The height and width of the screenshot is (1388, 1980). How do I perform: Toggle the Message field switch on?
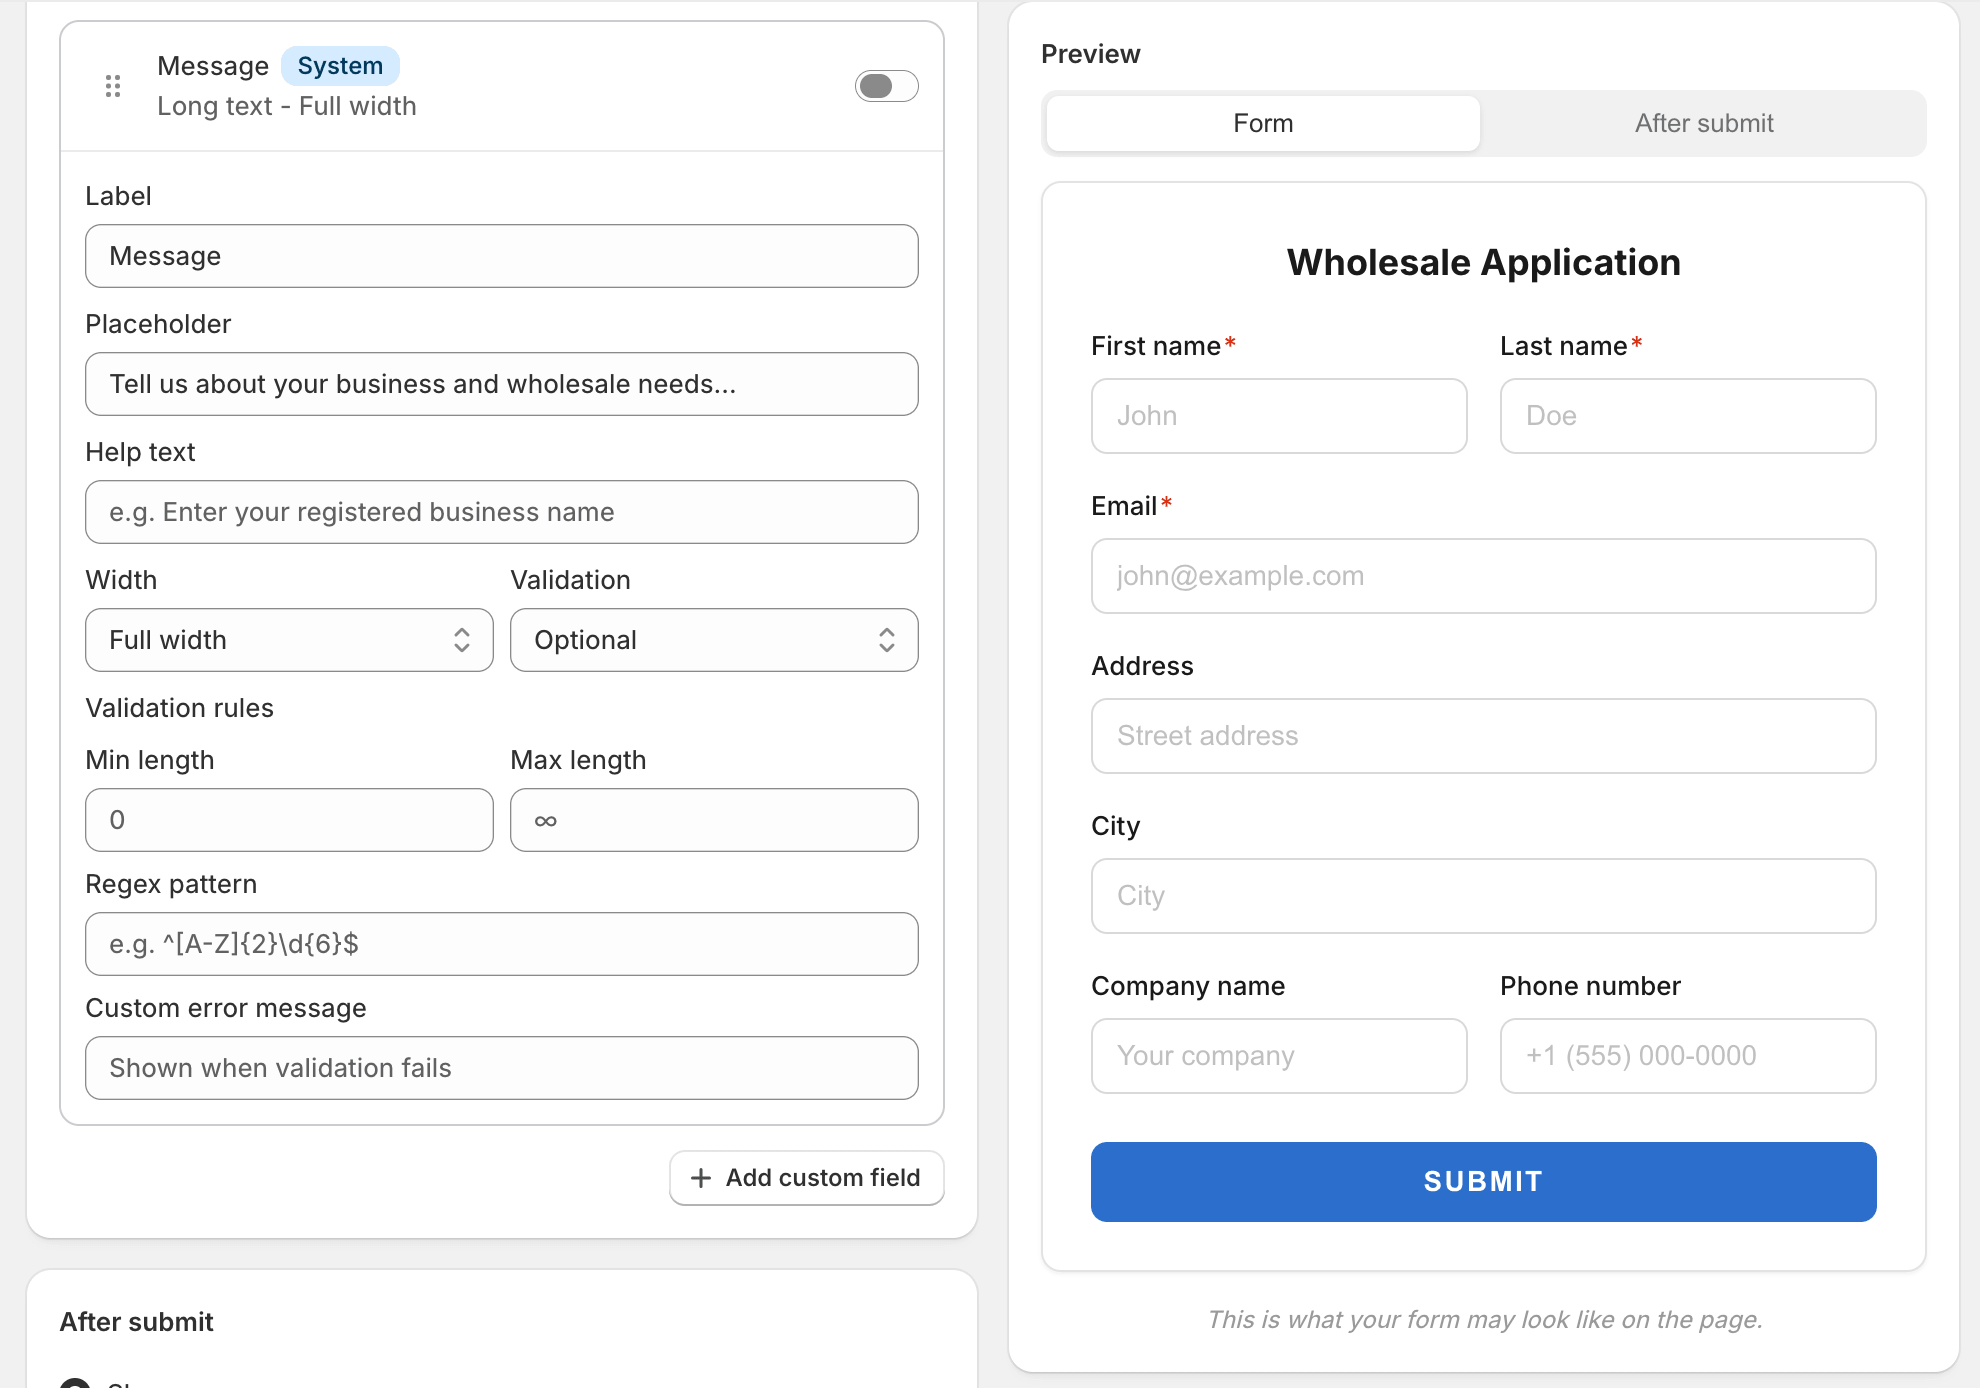point(886,86)
